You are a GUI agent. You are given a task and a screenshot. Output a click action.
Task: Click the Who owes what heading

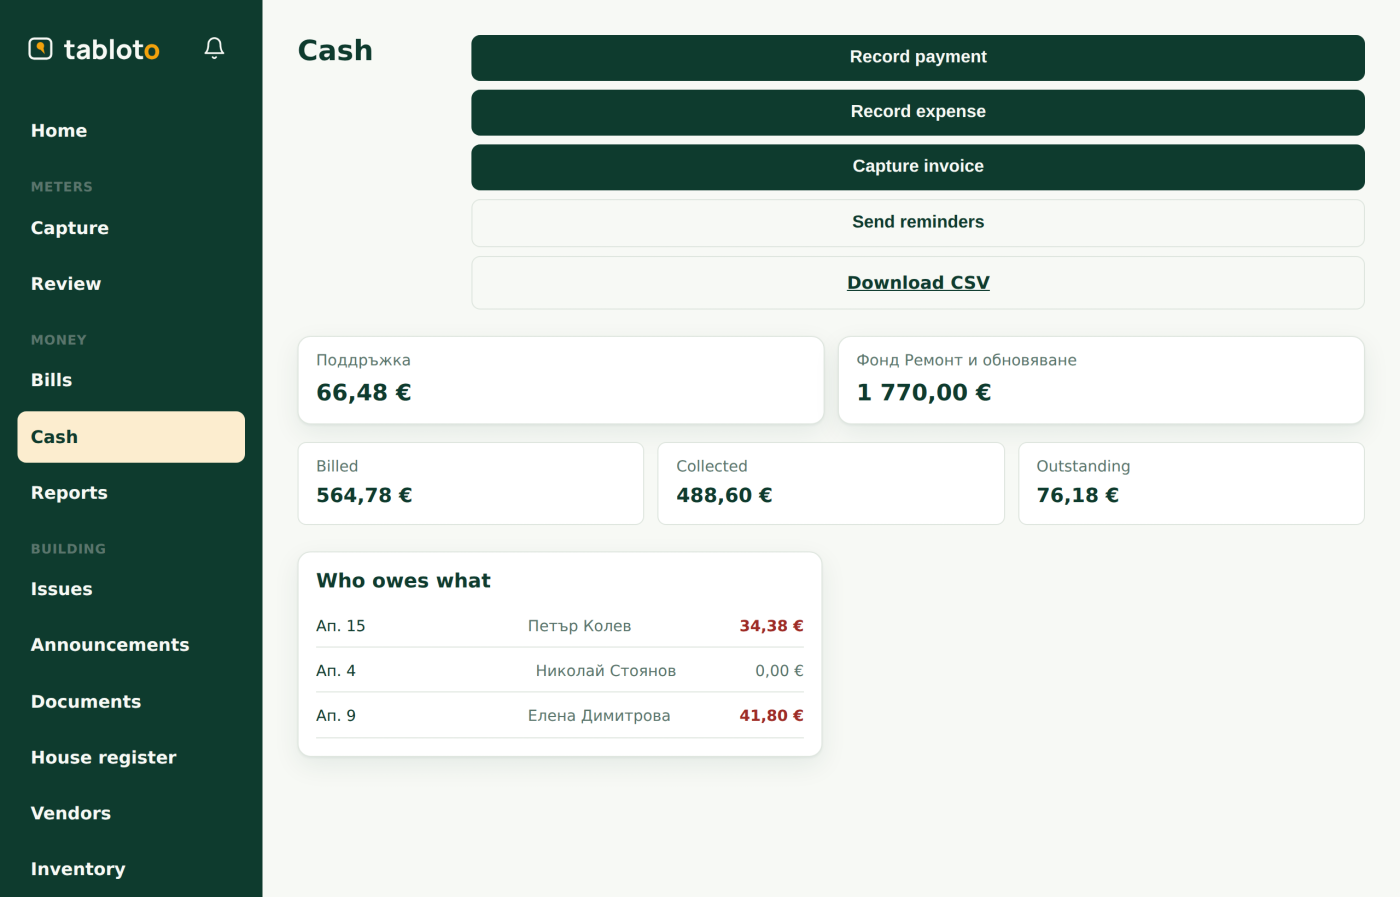point(403,581)
